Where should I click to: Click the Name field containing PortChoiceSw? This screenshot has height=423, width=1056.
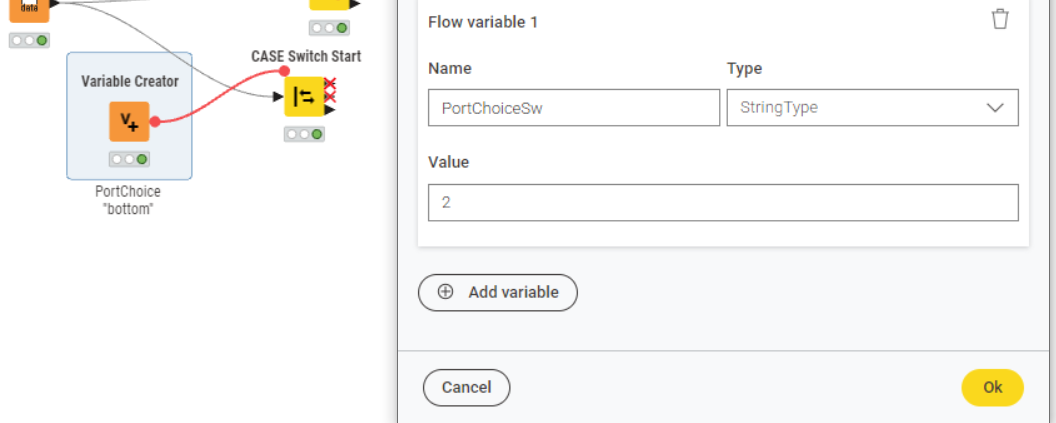(574, 108)
